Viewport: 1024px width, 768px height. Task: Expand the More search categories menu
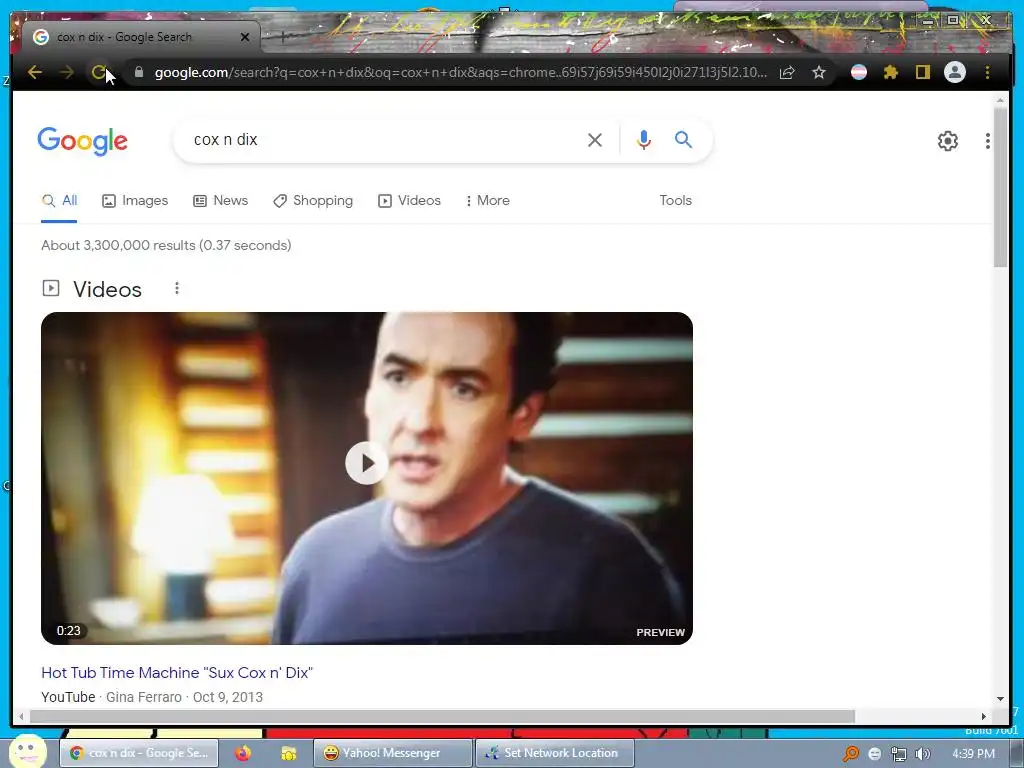488,201
